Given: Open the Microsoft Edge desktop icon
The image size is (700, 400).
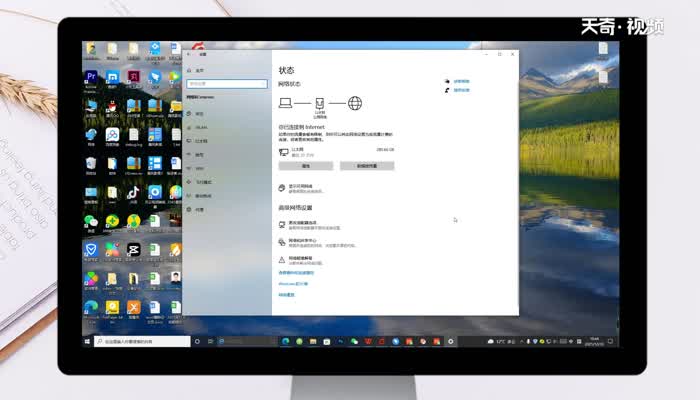Looking at the screenshot, I should click(91, 306).
